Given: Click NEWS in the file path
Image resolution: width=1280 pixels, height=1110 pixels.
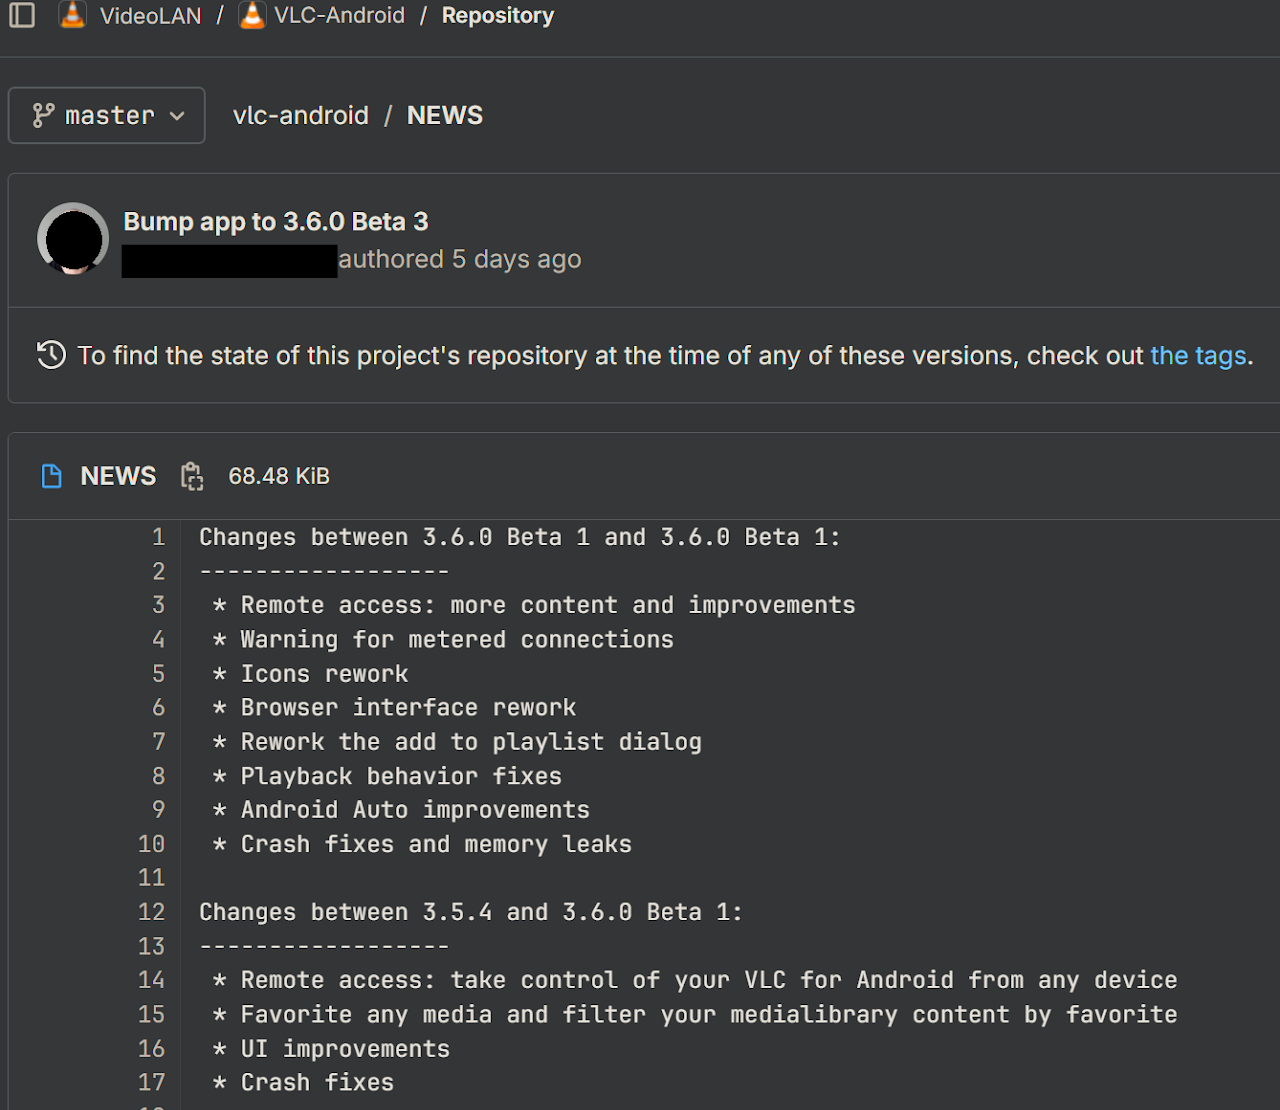Looking at the screenshot, I should 444,115.
